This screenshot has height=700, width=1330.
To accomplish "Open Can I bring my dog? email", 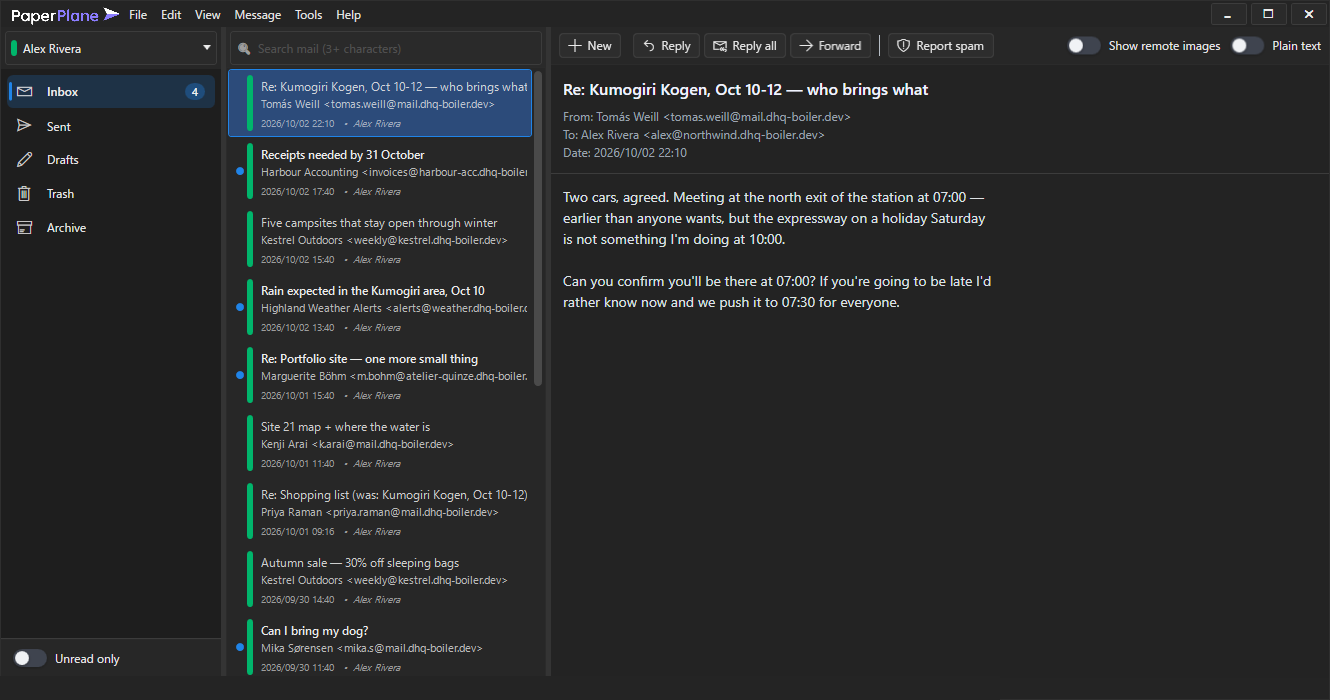I will (x=380, y=645).
